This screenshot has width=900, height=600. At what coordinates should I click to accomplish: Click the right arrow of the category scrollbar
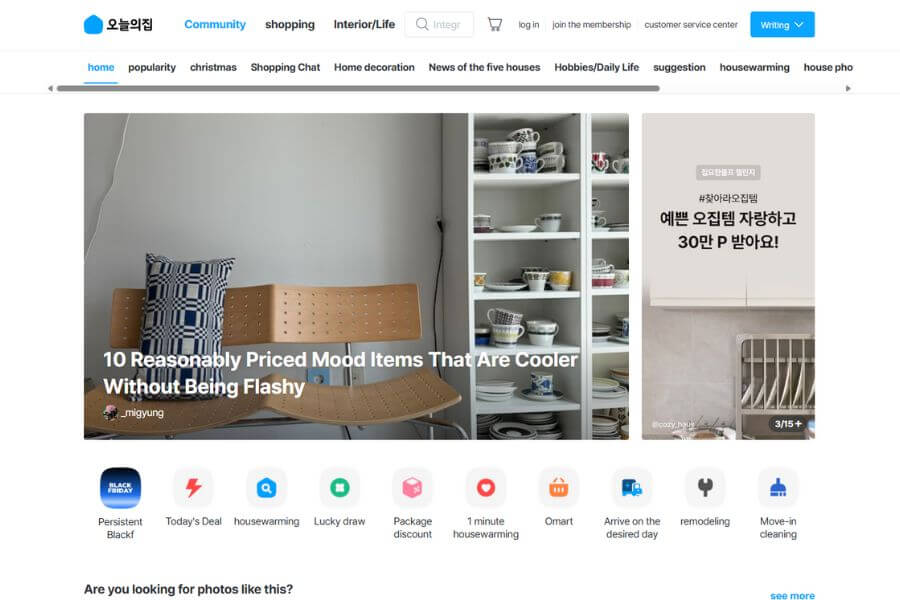click(848, 88)
